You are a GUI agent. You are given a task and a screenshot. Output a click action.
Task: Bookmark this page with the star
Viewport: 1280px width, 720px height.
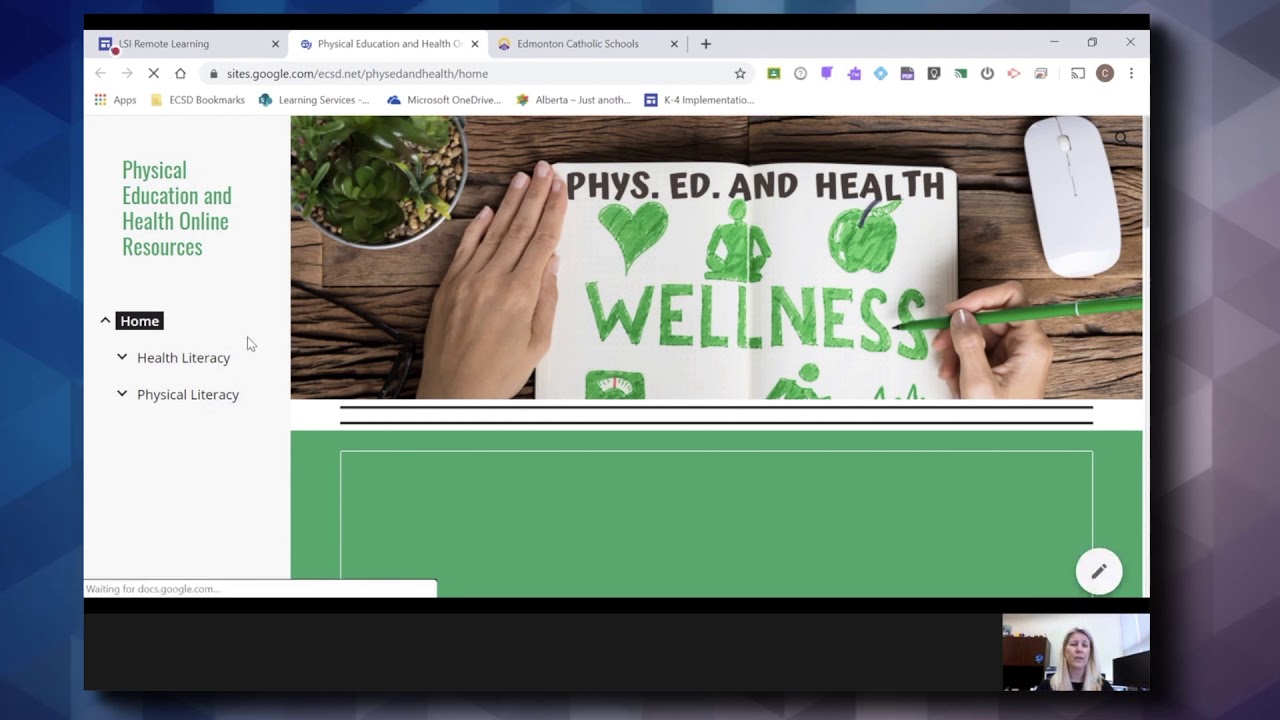(x=740, y=73)
